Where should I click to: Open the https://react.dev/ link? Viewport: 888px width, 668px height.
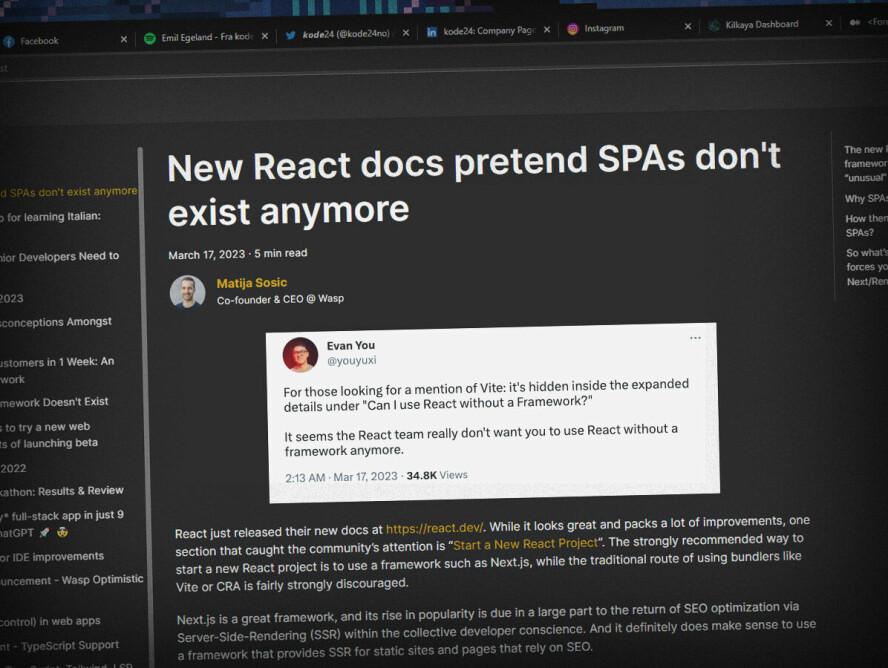click(x=434, y=528)
